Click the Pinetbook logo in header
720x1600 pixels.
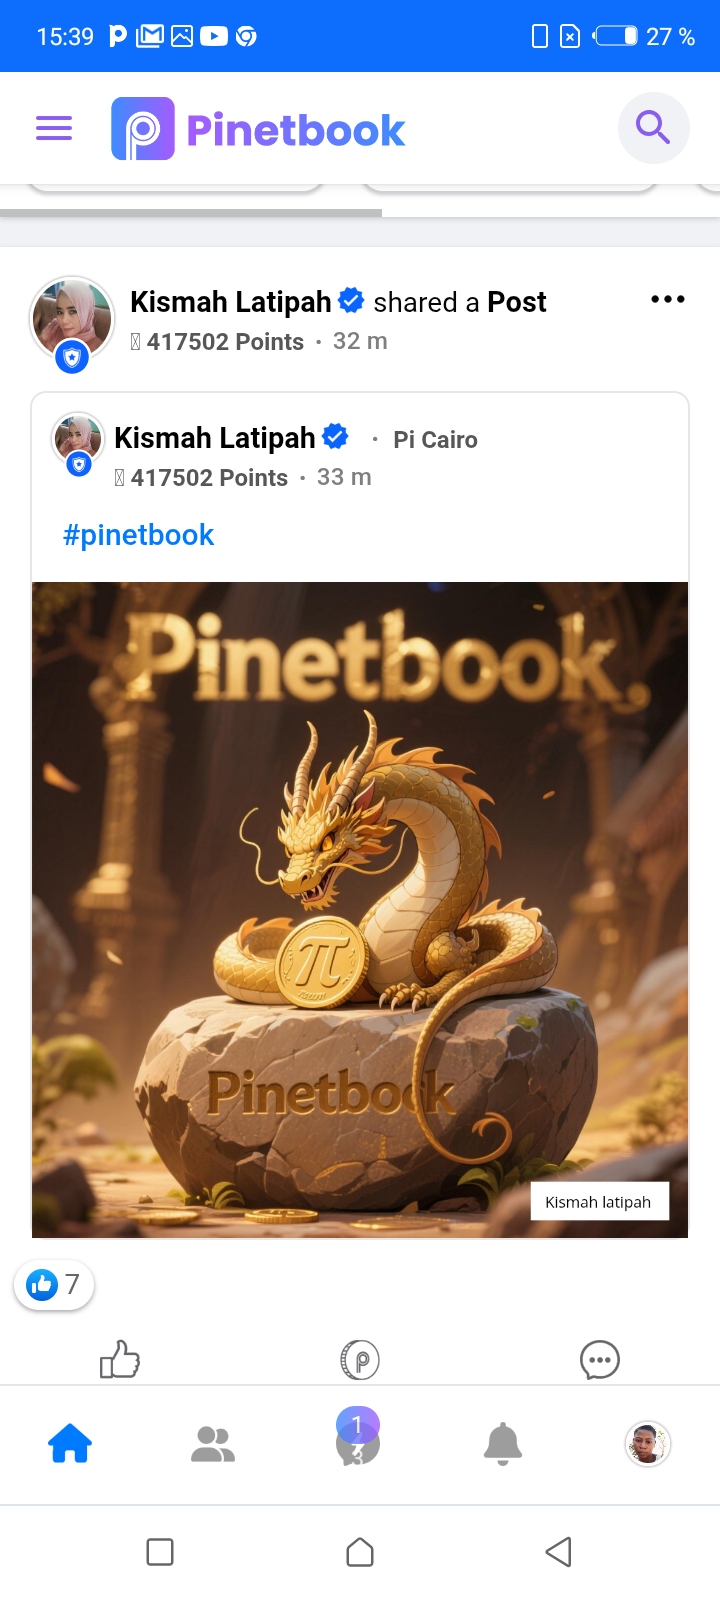tap(258, 129)
